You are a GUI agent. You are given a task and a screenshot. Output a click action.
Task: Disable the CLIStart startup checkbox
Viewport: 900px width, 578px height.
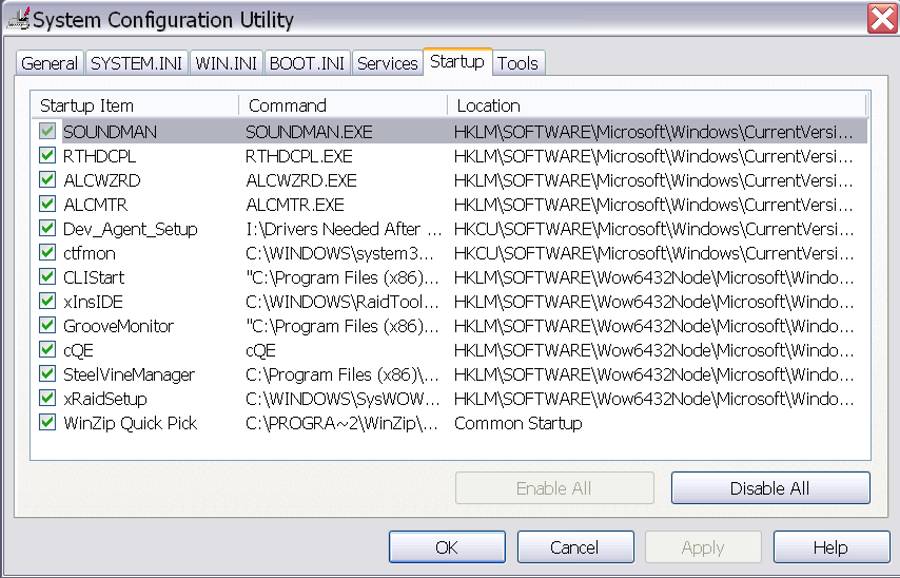point(47,277)
